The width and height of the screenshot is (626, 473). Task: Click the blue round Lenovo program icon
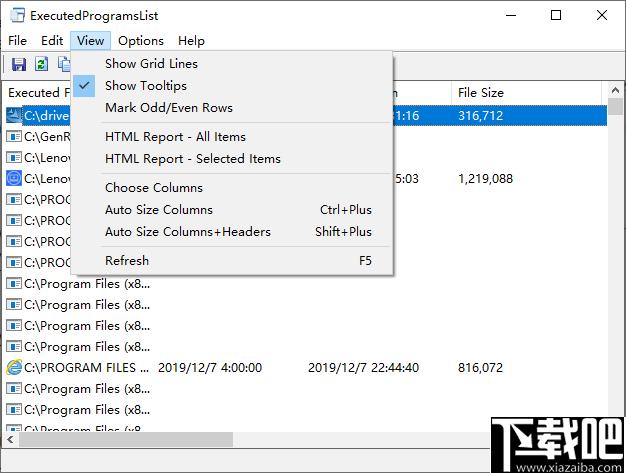[14, 178]
